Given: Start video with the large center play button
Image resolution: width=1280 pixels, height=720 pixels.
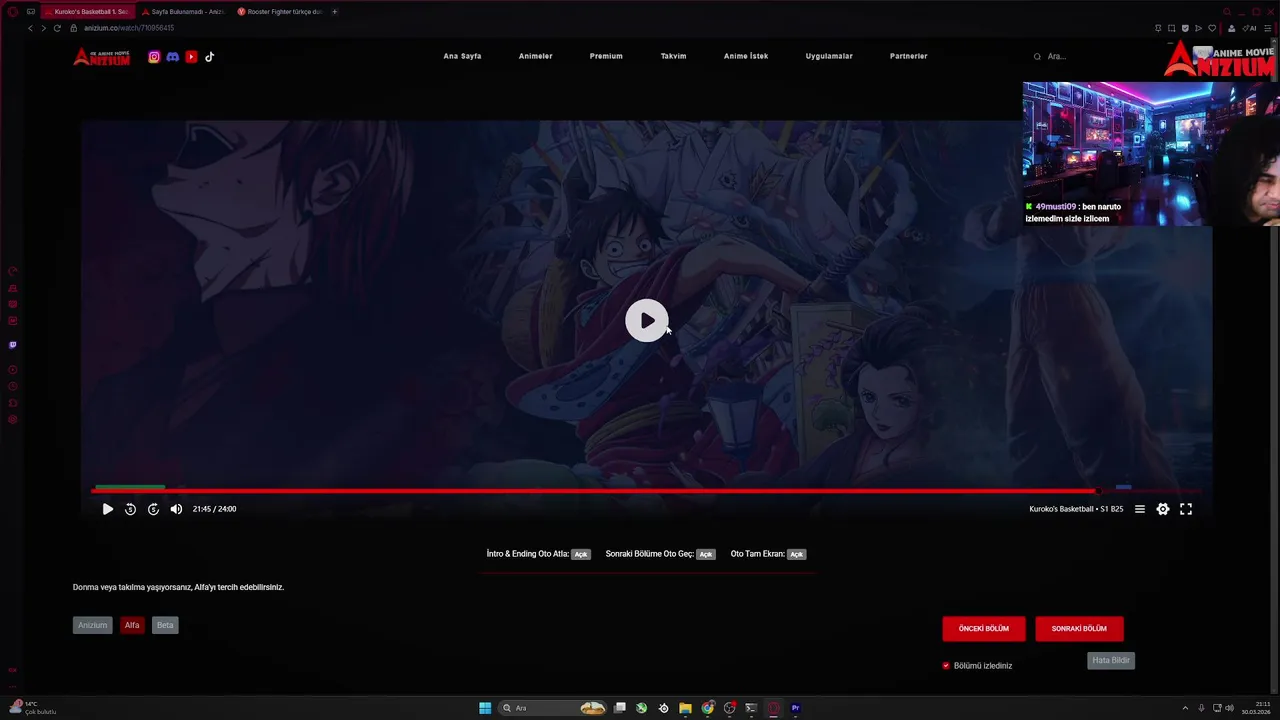Looking at the screenshot, I should coord(647,321).
